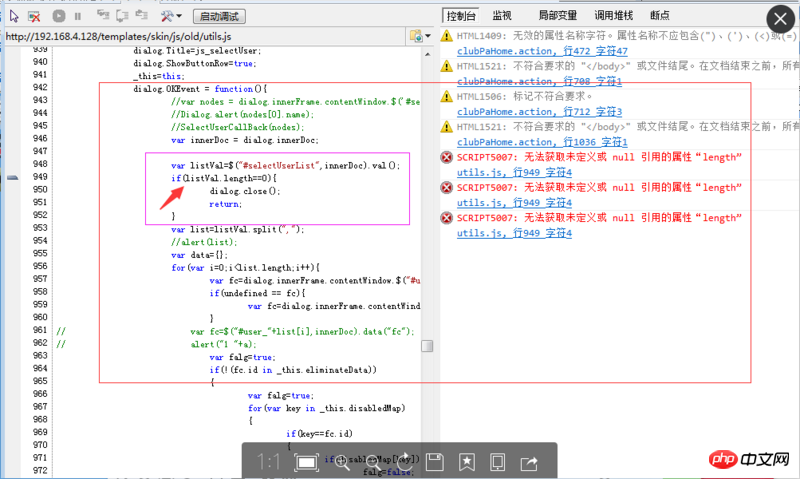The height and width of the screenshot is (479, 800).
Task: Click code line 'dialog.ShowButtonRow=true;'
Action: coord(195,63)
